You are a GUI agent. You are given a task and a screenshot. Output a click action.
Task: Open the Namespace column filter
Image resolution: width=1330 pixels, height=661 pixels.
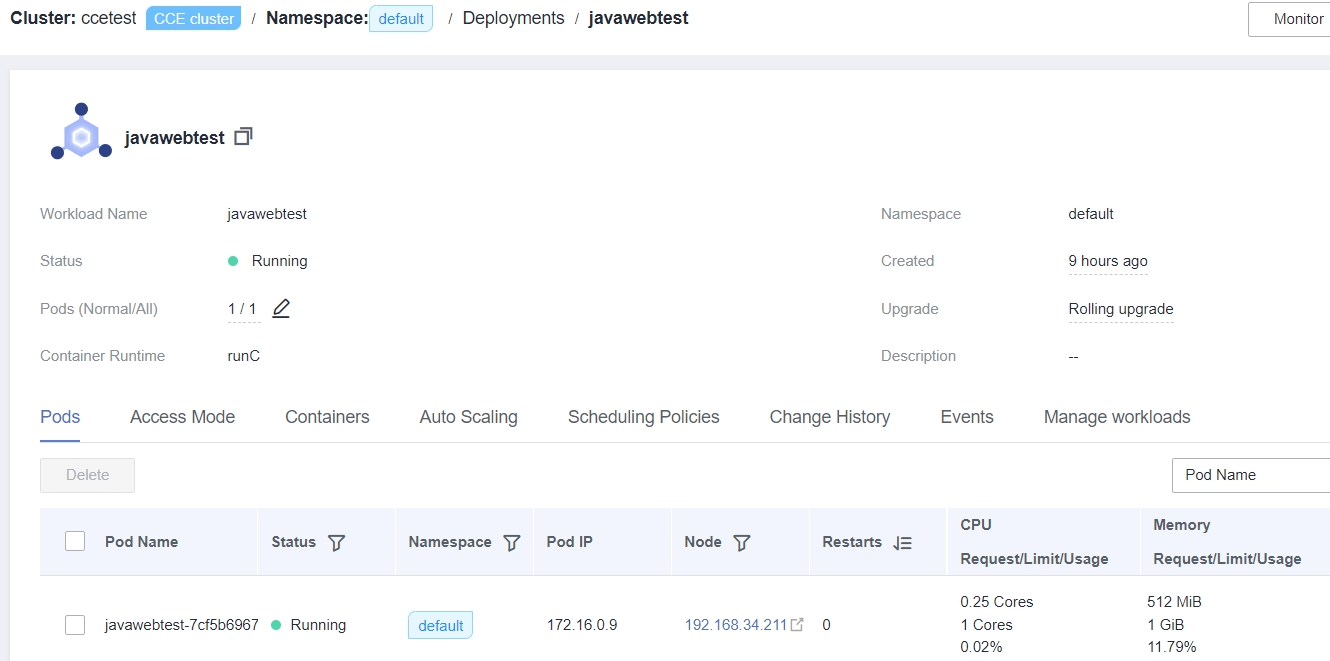click(x=511, y=542)
